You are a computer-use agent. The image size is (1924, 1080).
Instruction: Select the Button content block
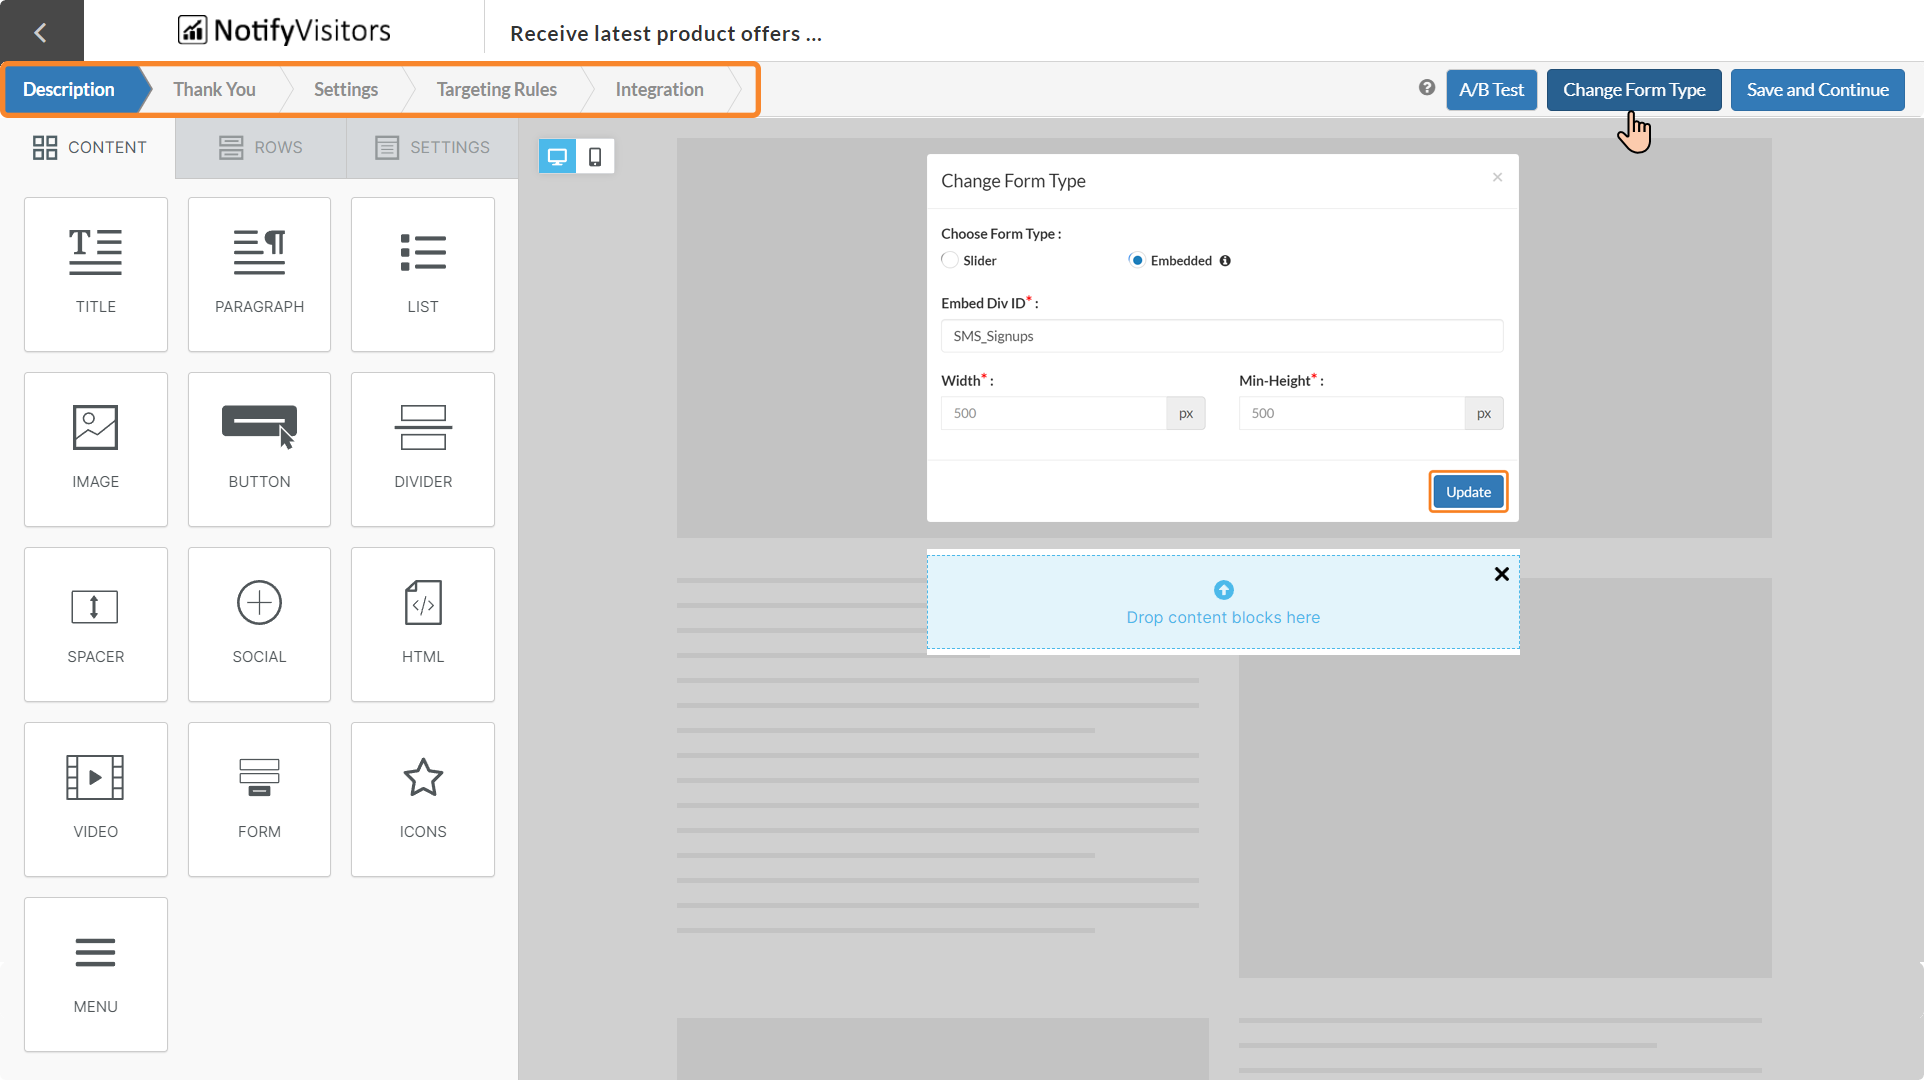(x=259, y=449)
